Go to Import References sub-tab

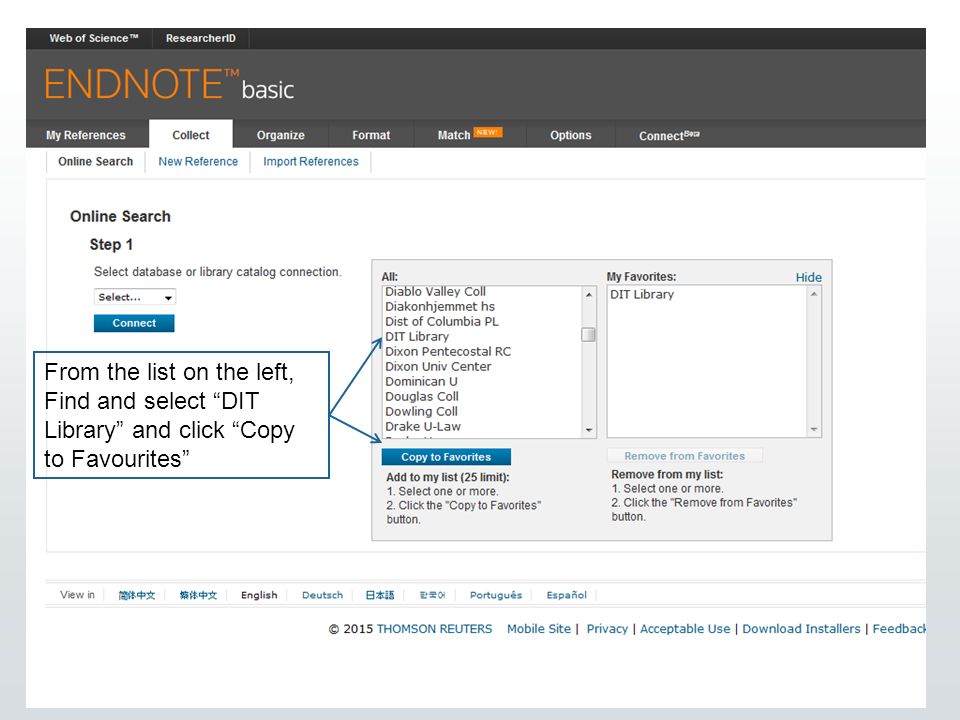pos(311,162)
